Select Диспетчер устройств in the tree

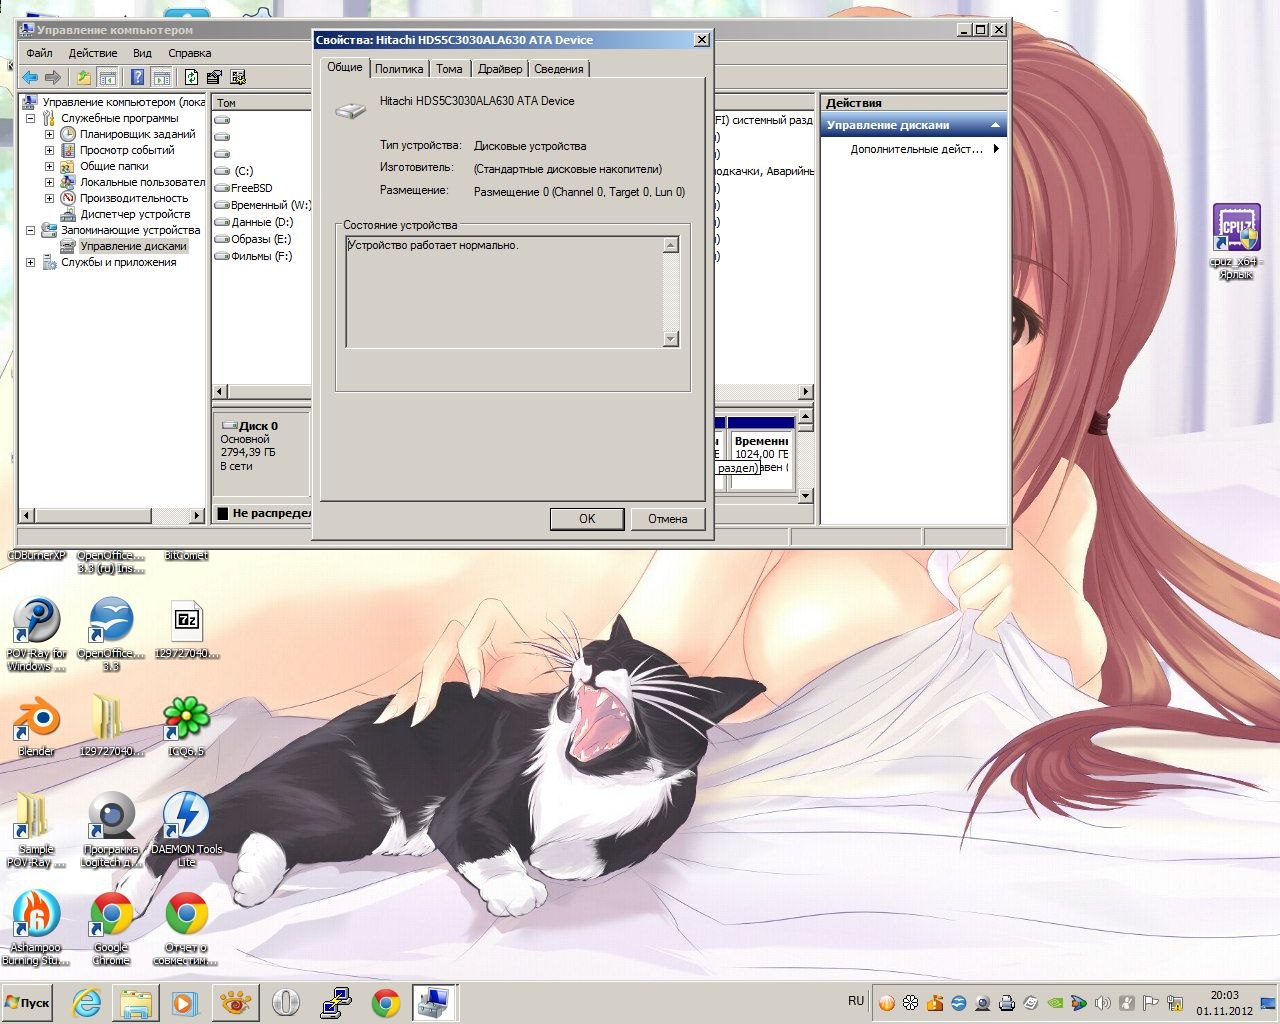(135, 214)
